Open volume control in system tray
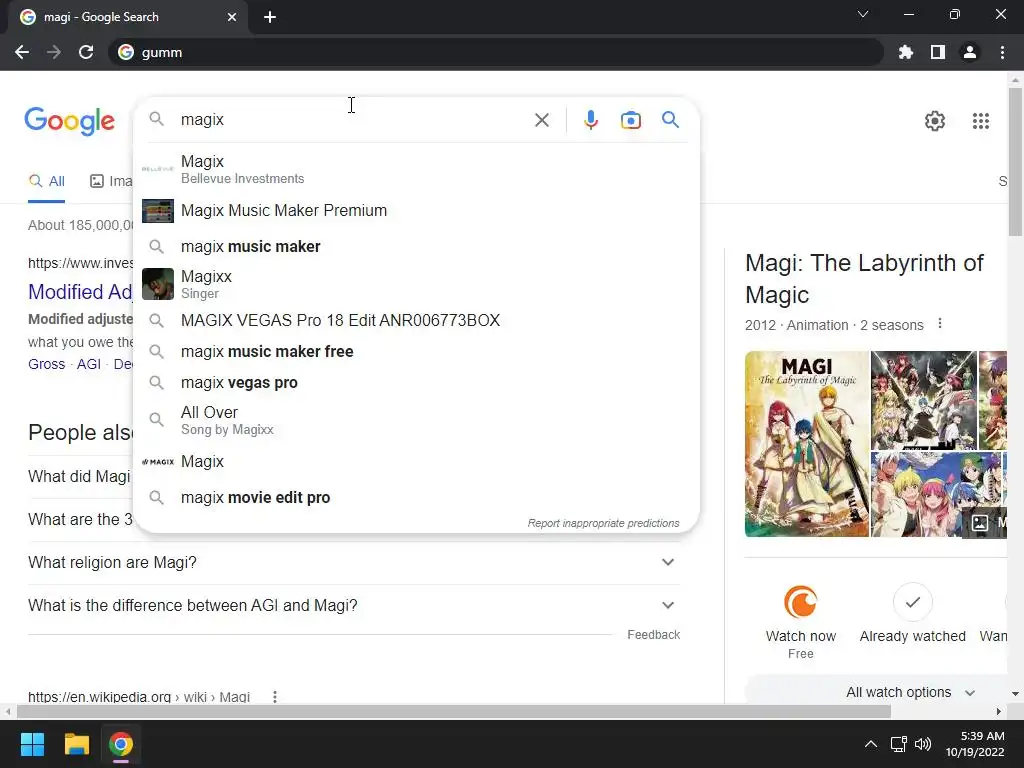 click(922, 744)
